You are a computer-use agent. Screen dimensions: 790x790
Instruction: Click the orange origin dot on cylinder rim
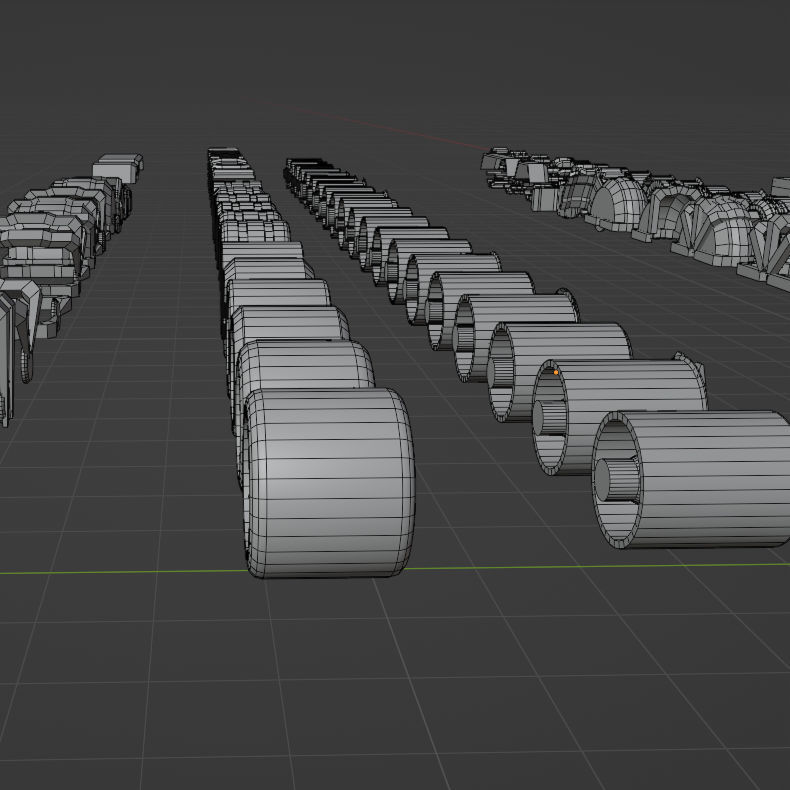point(556,372)
